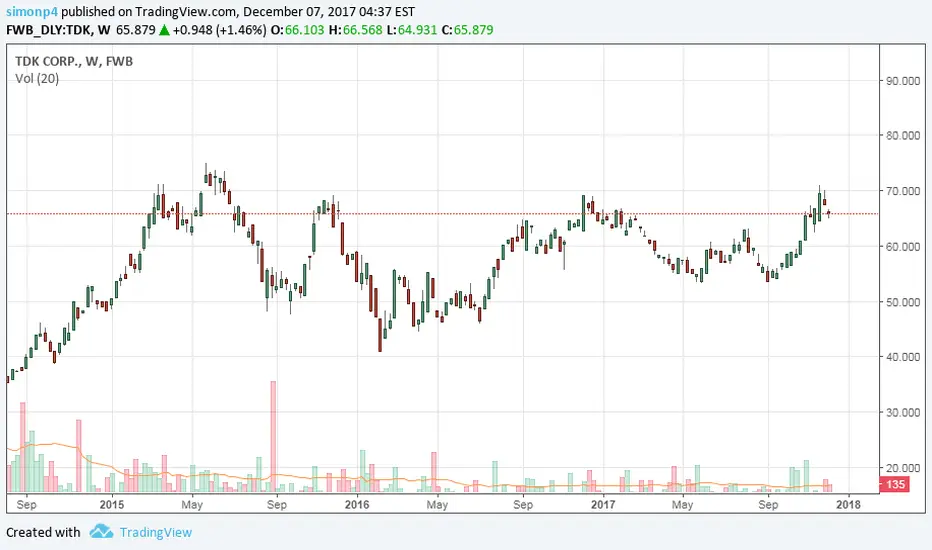
Task: Click the 70.000 price axis label
Action: [902, 191]
